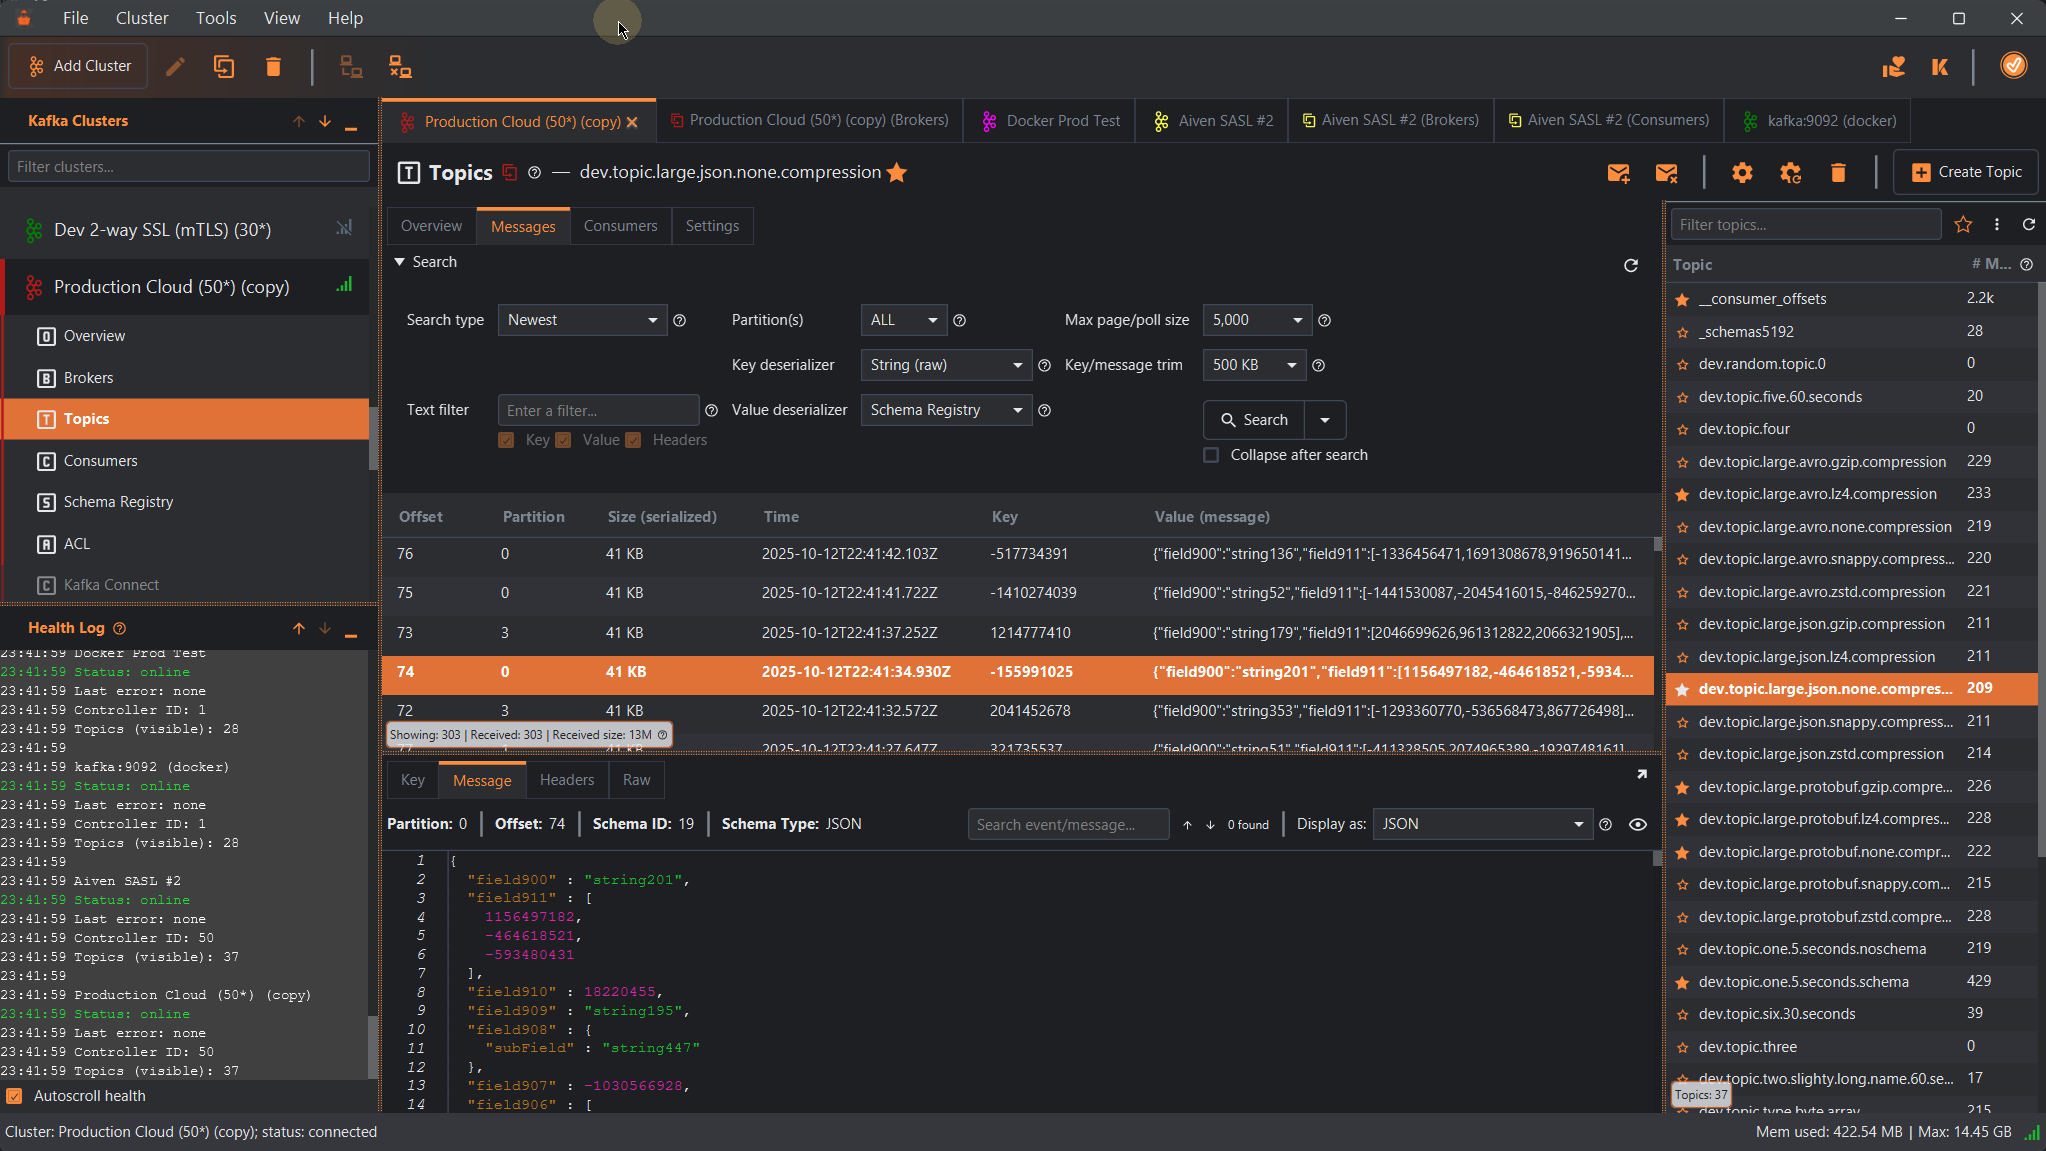Refresh the topics list with reload icon
This screenshot has width=2046, height=1151.
click(2029, 225)
